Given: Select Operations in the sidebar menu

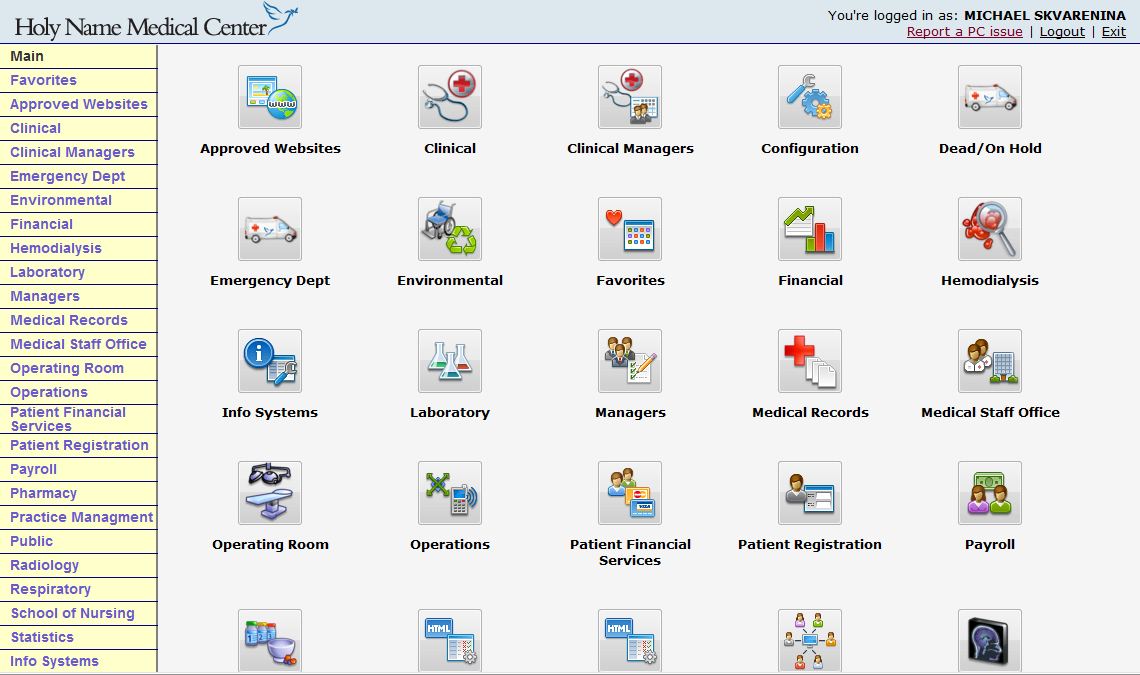Looking at the screenshot, I should click(79, 392).
